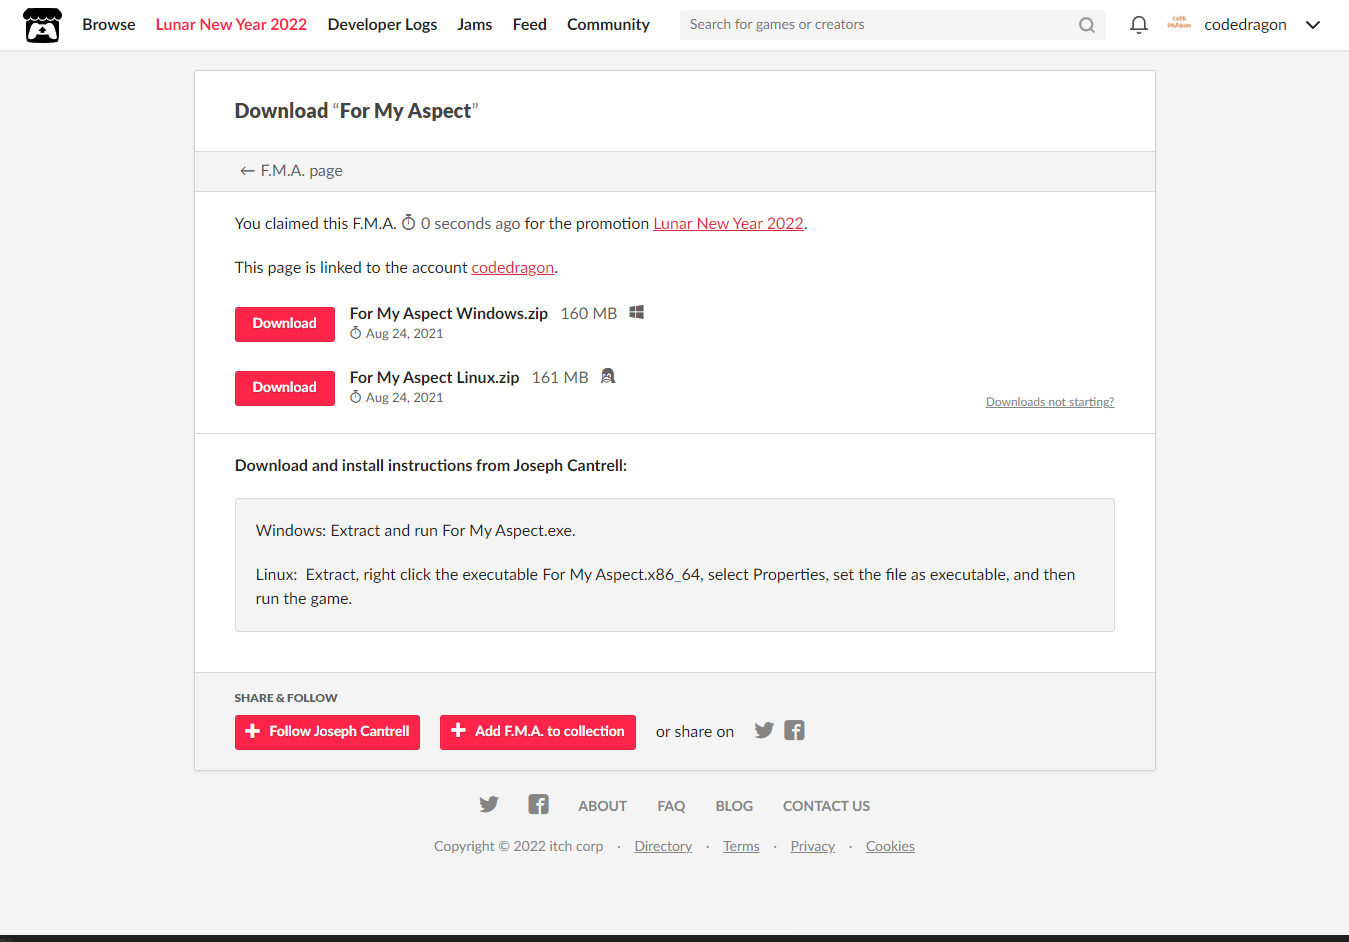Open the FAQ footer link
This screenshot has width=1349, height=942.
[x=671, y=806]
